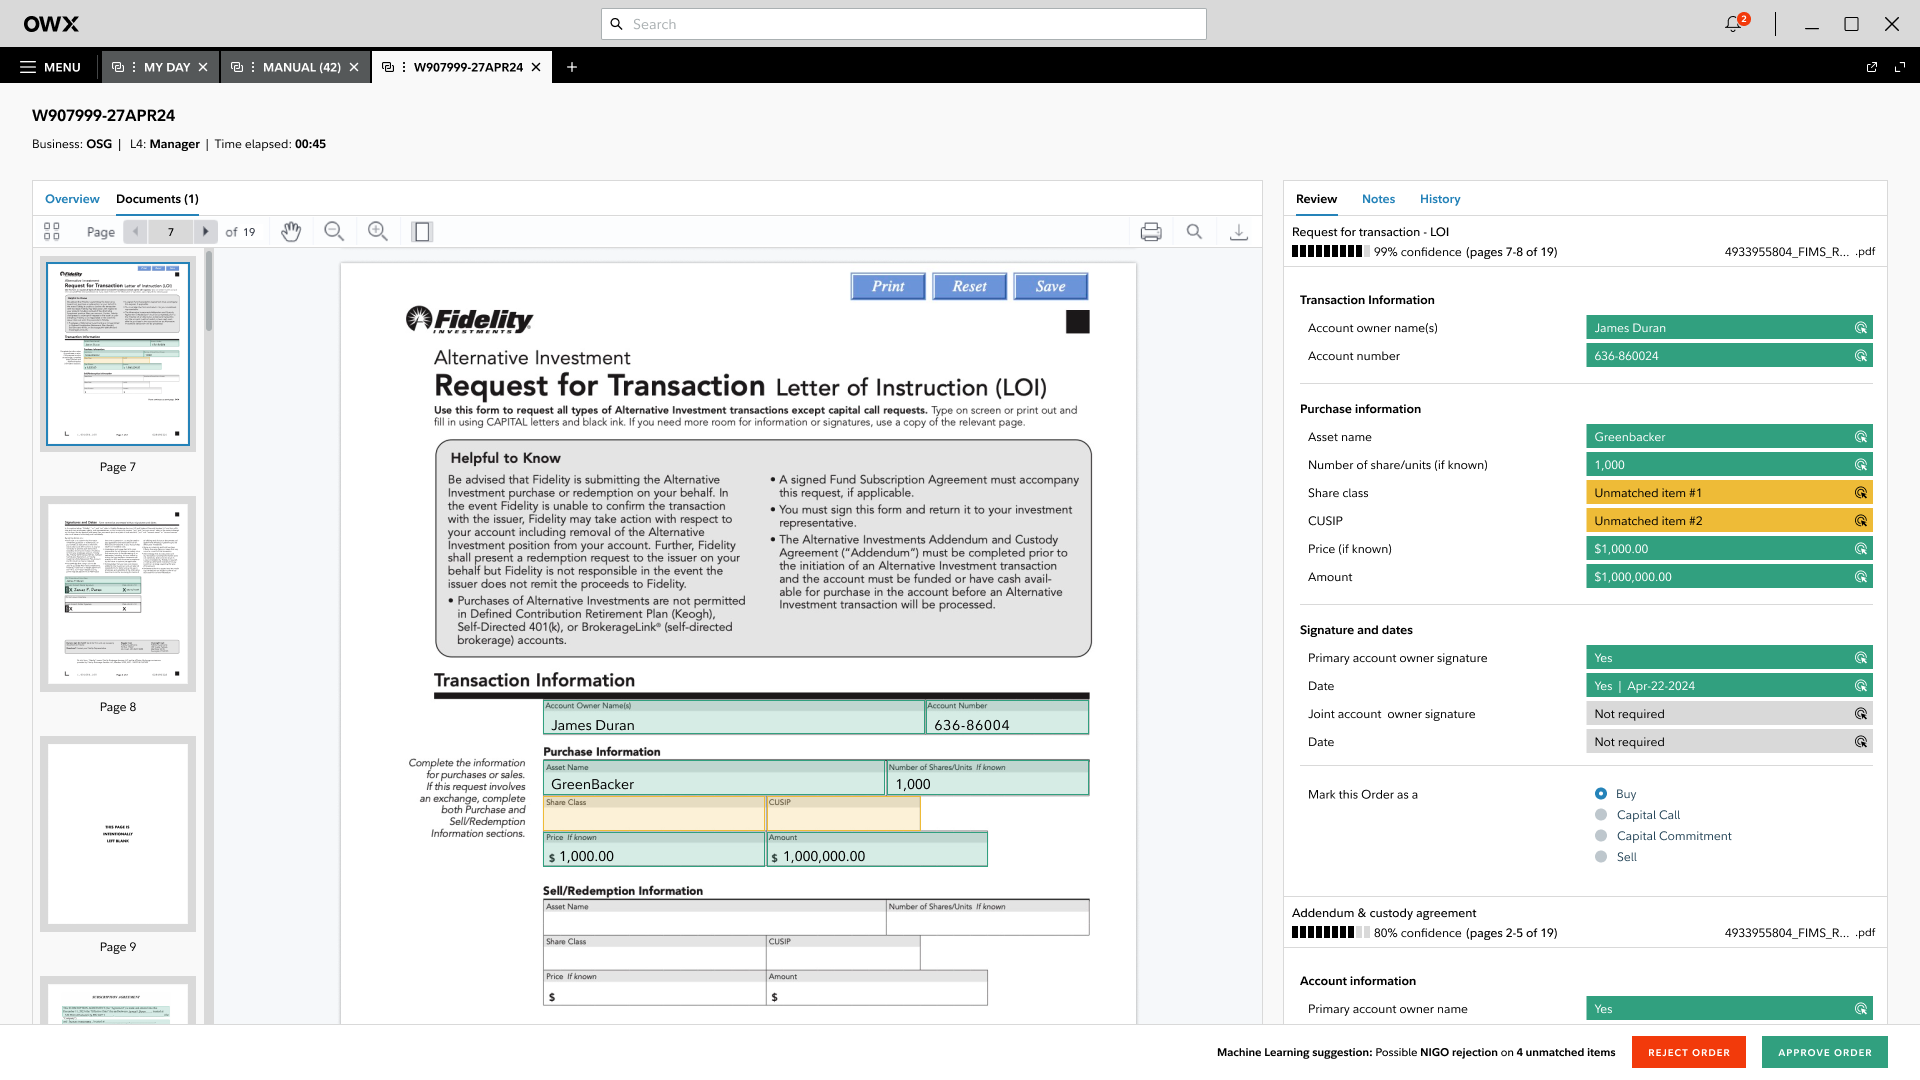This screenshot has width=1920, height=1080.
Task: Click the zoom in magnifier icon
Action: click(x=377, y=232)
